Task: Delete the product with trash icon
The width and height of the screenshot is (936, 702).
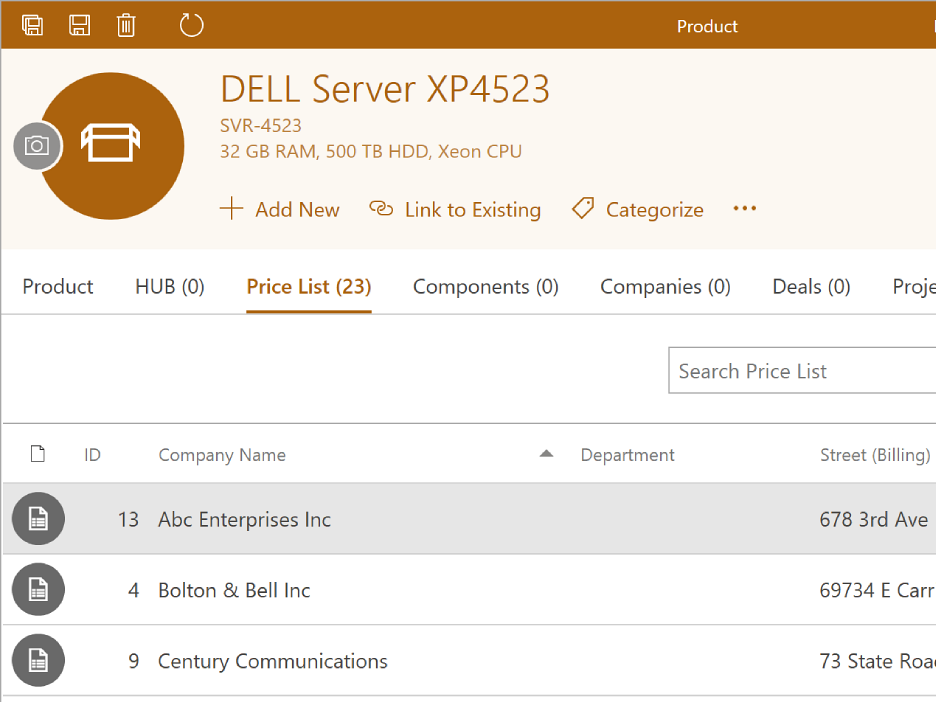Action: click(x=126, y=25)
